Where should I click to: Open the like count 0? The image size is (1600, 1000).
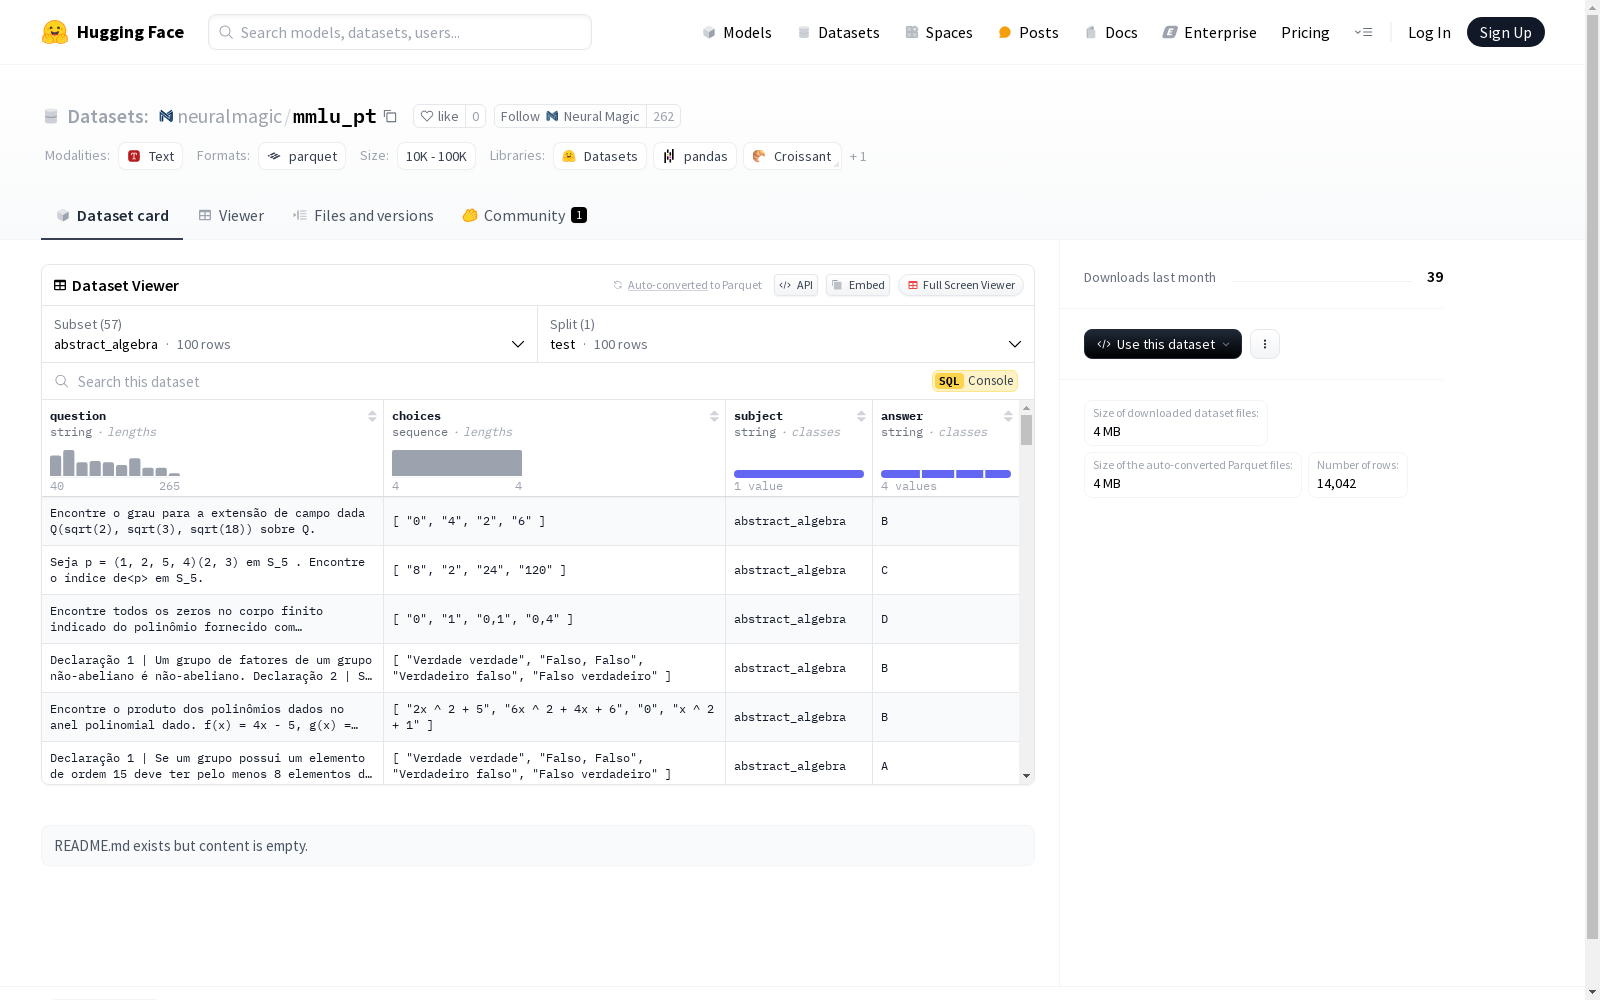pyautogui.click(x=476, y=116)
